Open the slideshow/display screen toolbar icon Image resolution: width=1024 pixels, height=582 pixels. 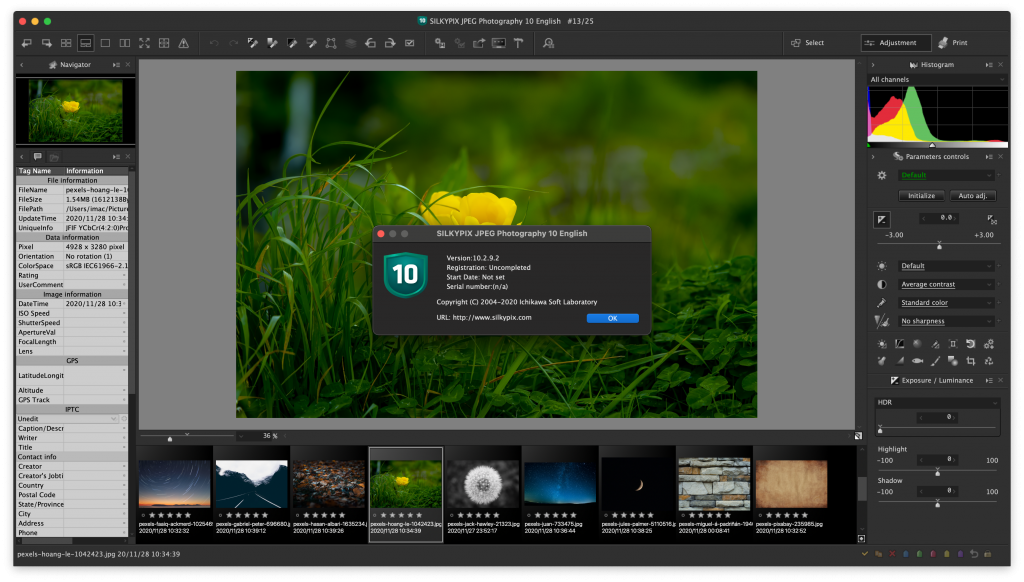[499, 43]
